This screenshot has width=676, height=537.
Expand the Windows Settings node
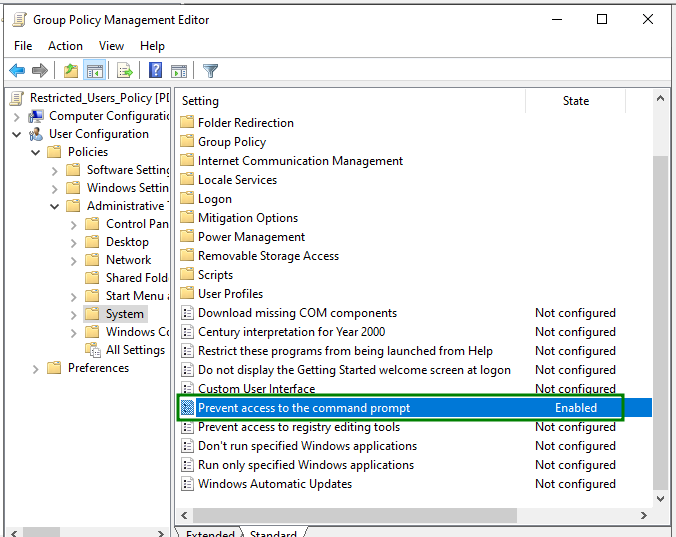pyautogui.click(x=54, y=189)
